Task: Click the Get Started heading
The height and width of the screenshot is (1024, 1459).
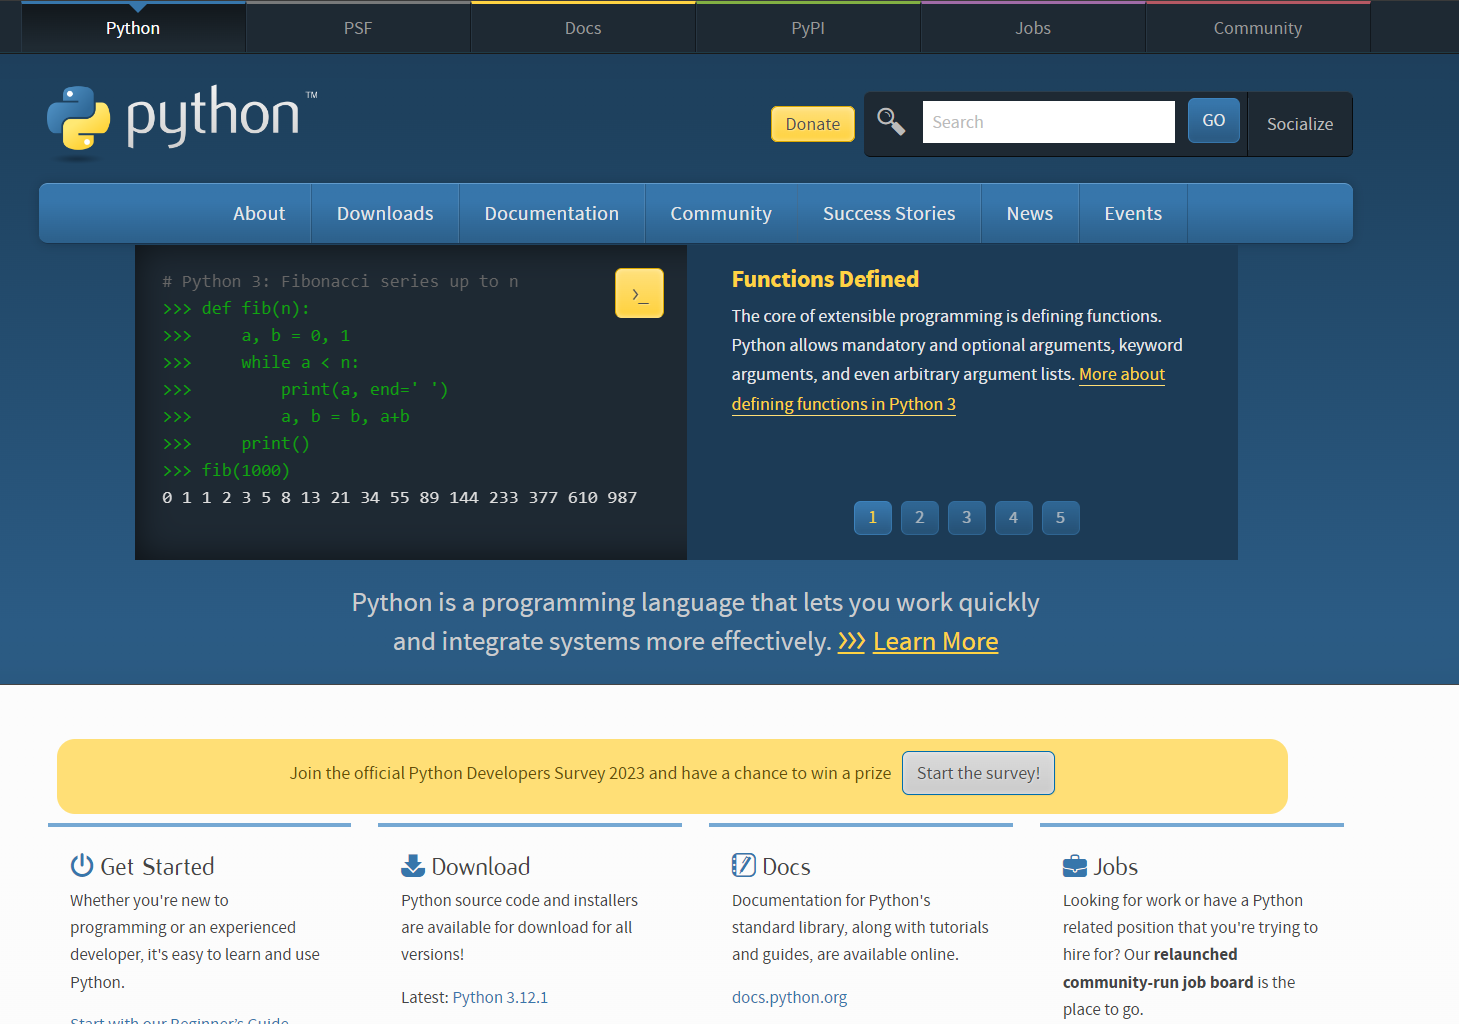Action: (x=157, y=866)
